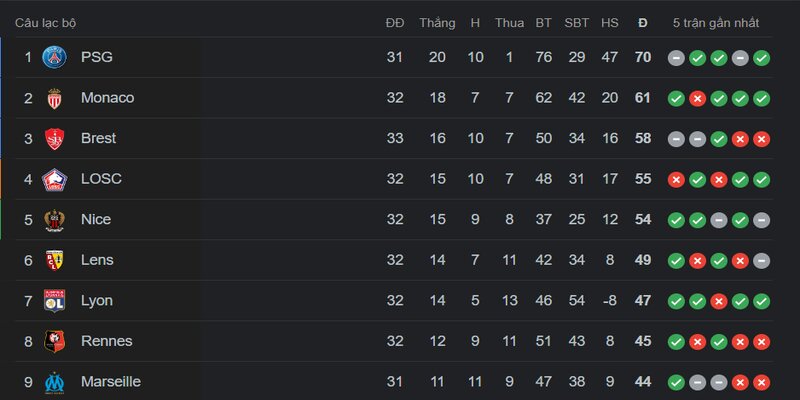This screenshot has width=800, height=400.
Task: Open the PSG team name link
Action: pyautogui.click(x=96, y=57)
